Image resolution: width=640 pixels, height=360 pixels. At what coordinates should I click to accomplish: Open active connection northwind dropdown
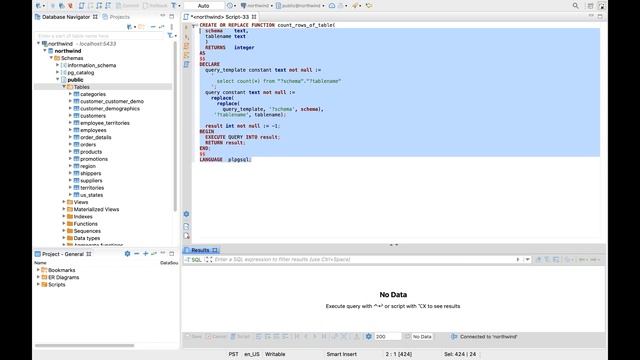coord(257,6)
